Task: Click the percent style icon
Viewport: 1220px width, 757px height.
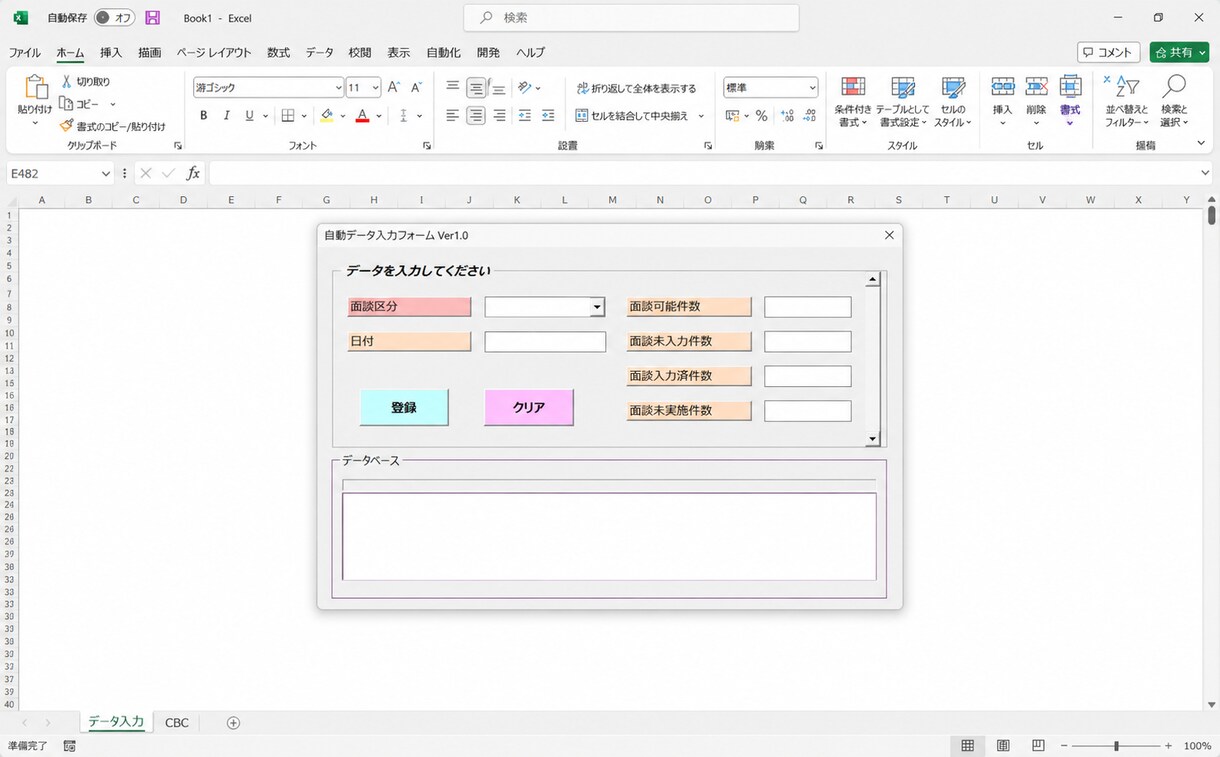Action: tap(761, 116)
